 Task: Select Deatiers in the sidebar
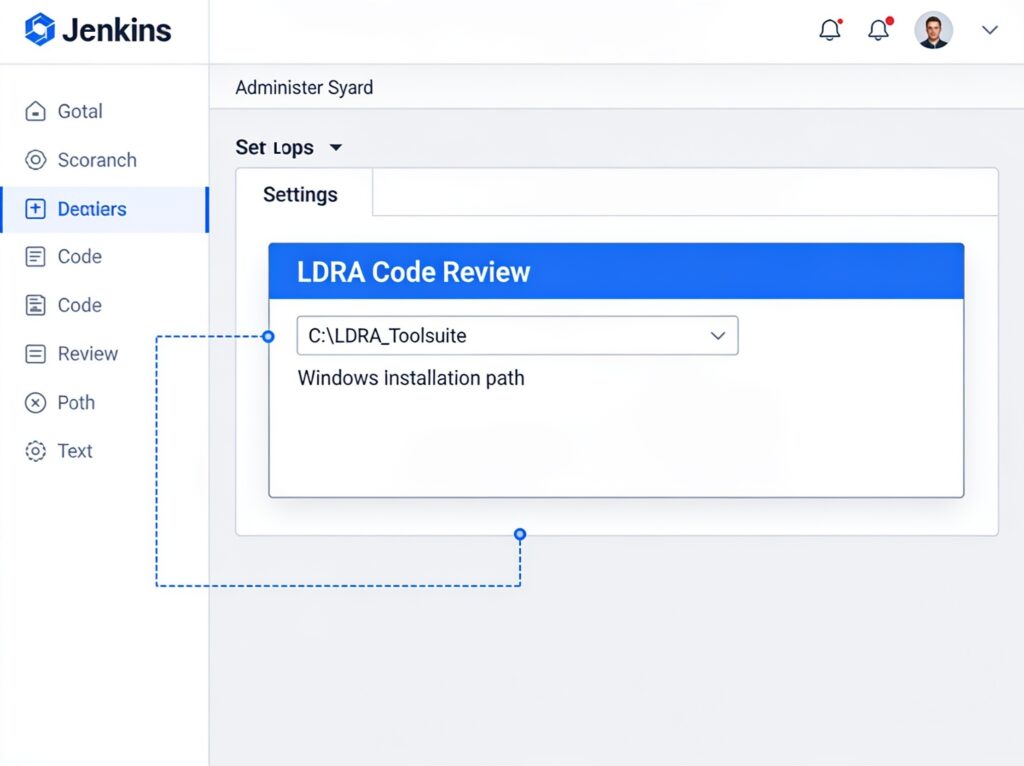(x=104, y=209)
